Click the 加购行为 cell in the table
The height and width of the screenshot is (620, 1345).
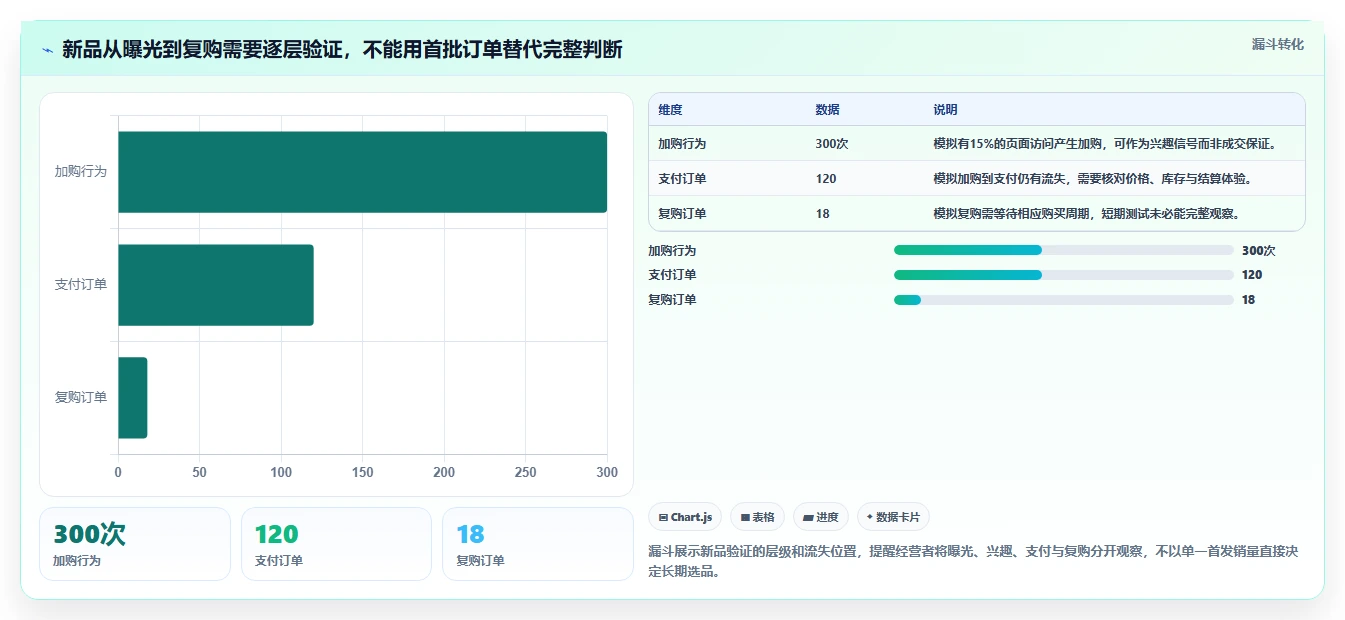point(682,144)
